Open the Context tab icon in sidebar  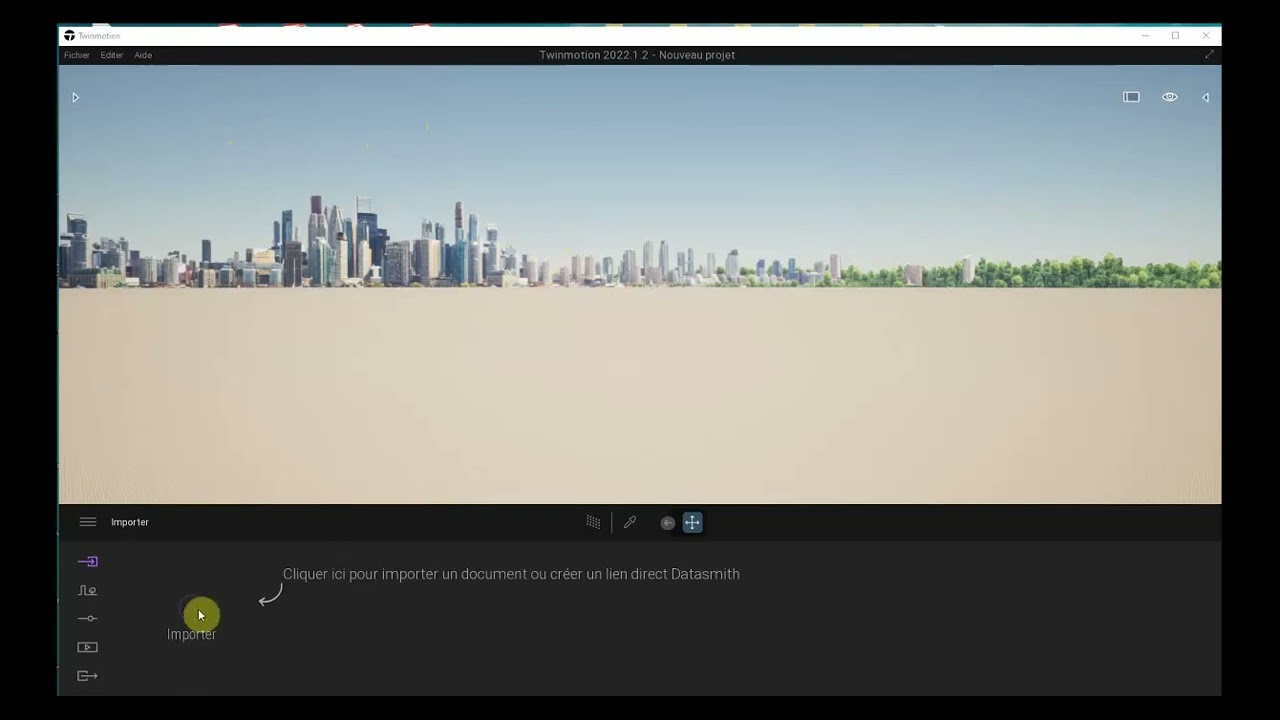click(x=88, y=590)
